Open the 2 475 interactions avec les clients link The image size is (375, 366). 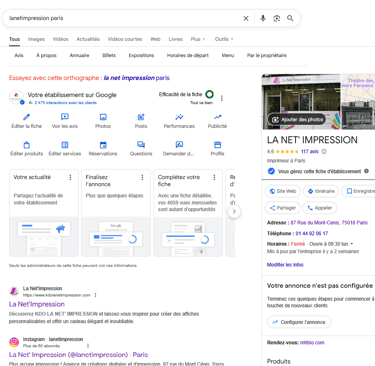tap(66, 103)
